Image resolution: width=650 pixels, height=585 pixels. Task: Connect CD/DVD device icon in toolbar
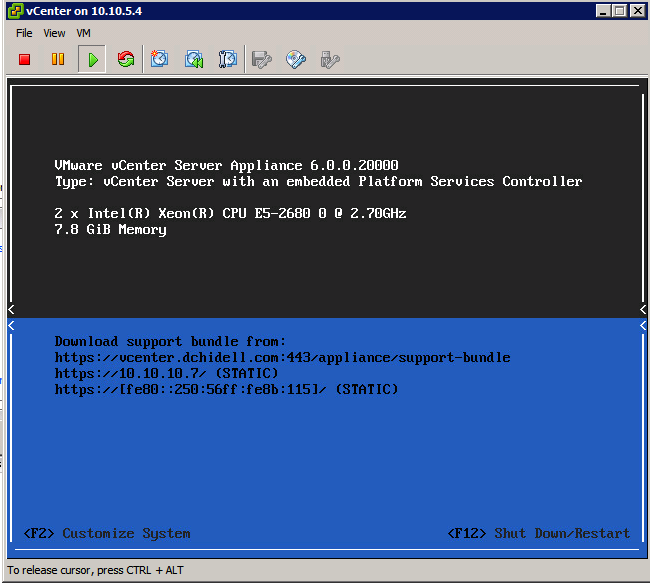[296, 59]
